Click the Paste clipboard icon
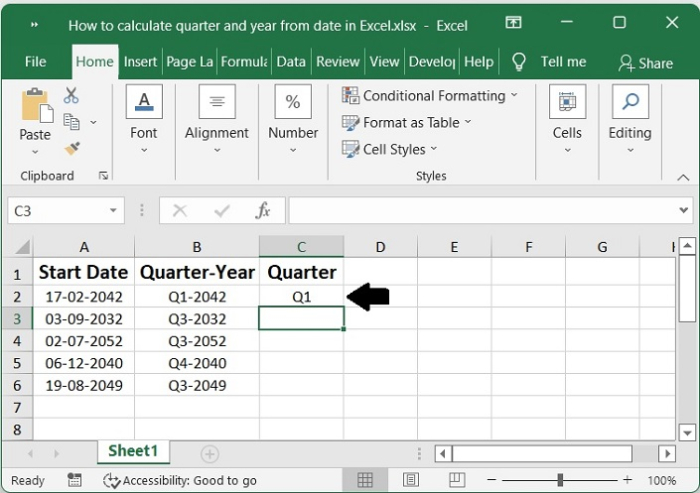The width and height of the screenshot is (700, 493). point(37,105)
